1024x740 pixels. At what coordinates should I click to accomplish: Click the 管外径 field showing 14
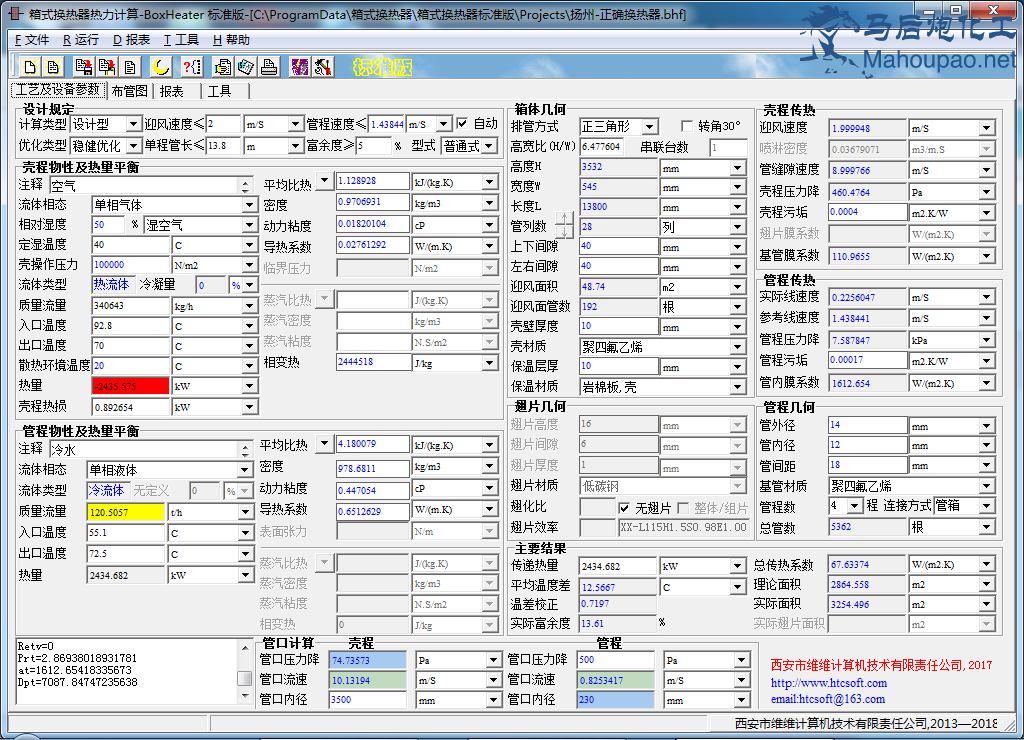pyautogui.click(x=867, y=425)
